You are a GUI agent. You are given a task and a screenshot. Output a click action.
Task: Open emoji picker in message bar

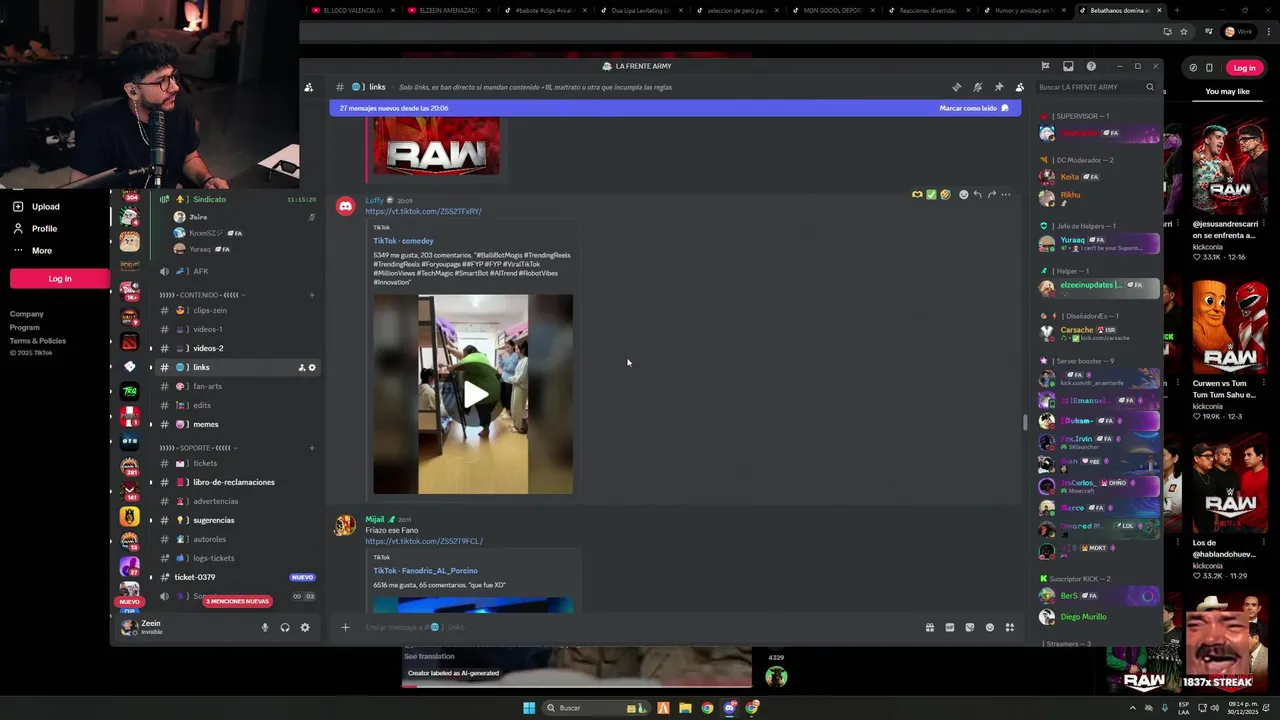(x=989, y=627)
